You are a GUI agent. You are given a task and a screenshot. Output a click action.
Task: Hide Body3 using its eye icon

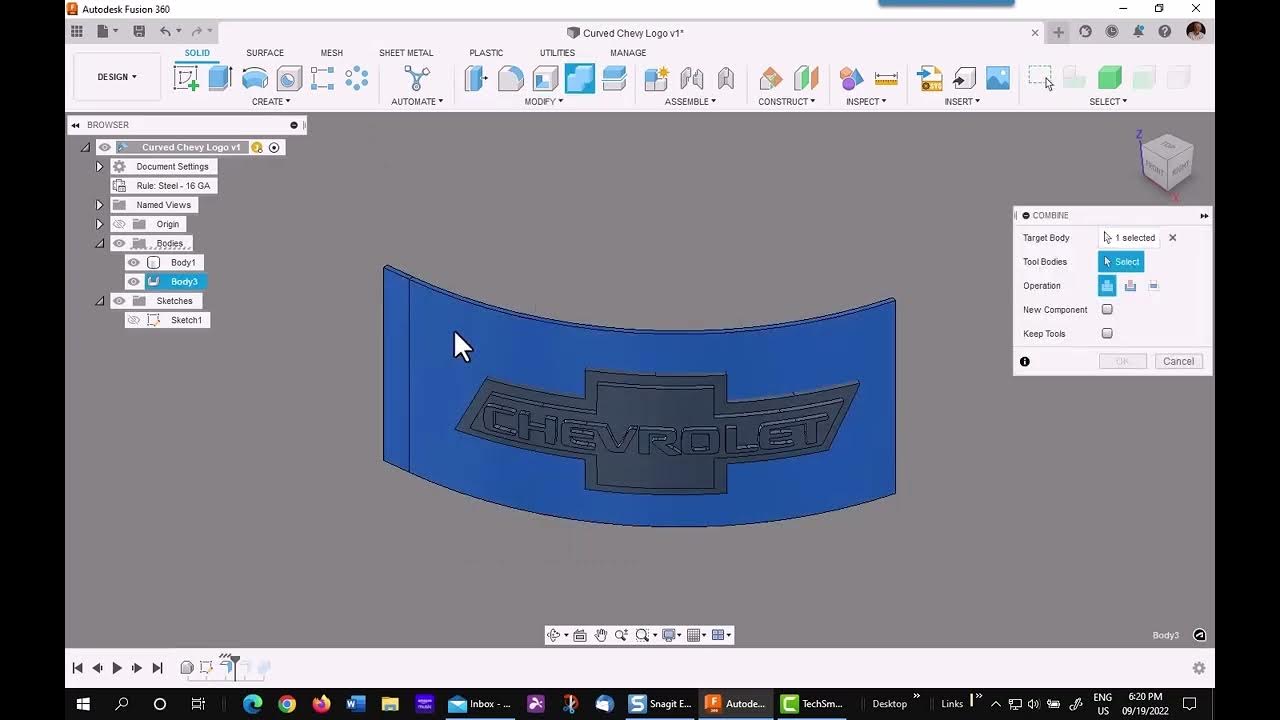[134, 281]
